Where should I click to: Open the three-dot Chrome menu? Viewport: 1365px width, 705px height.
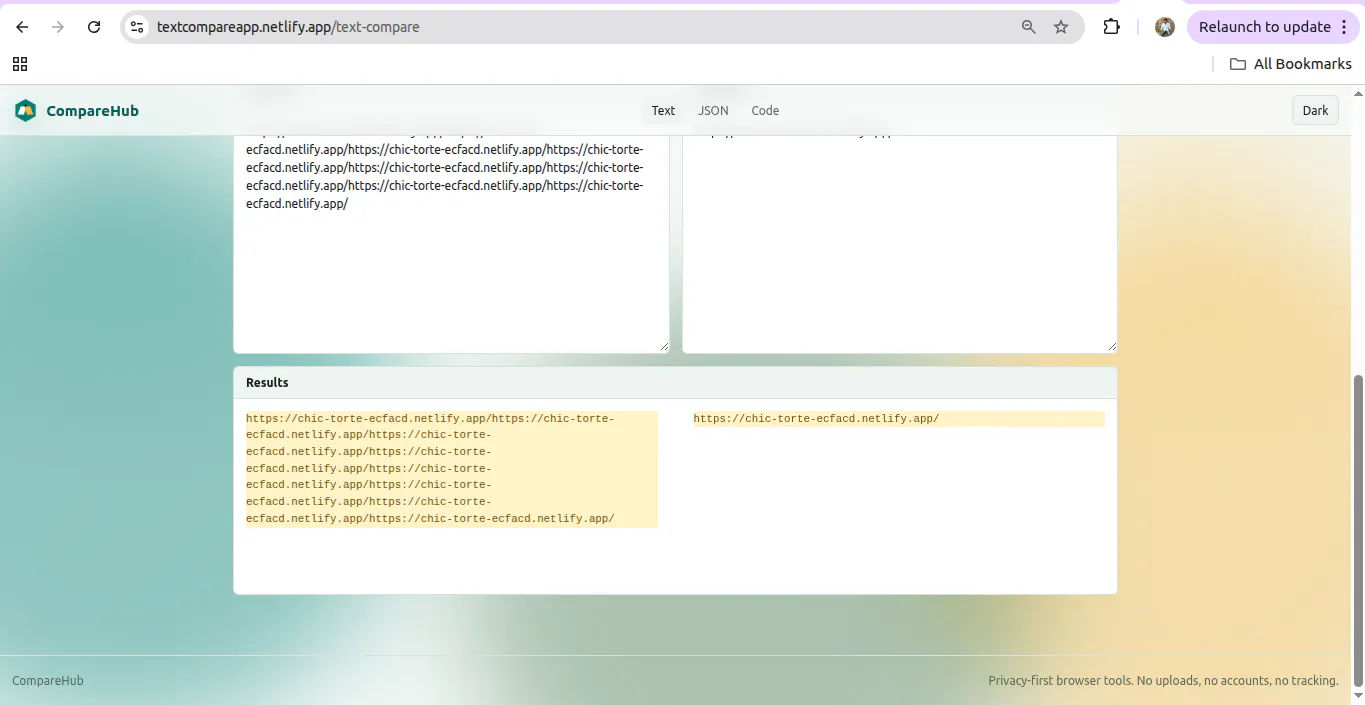pyautogui.click(x=1345, y=27)
